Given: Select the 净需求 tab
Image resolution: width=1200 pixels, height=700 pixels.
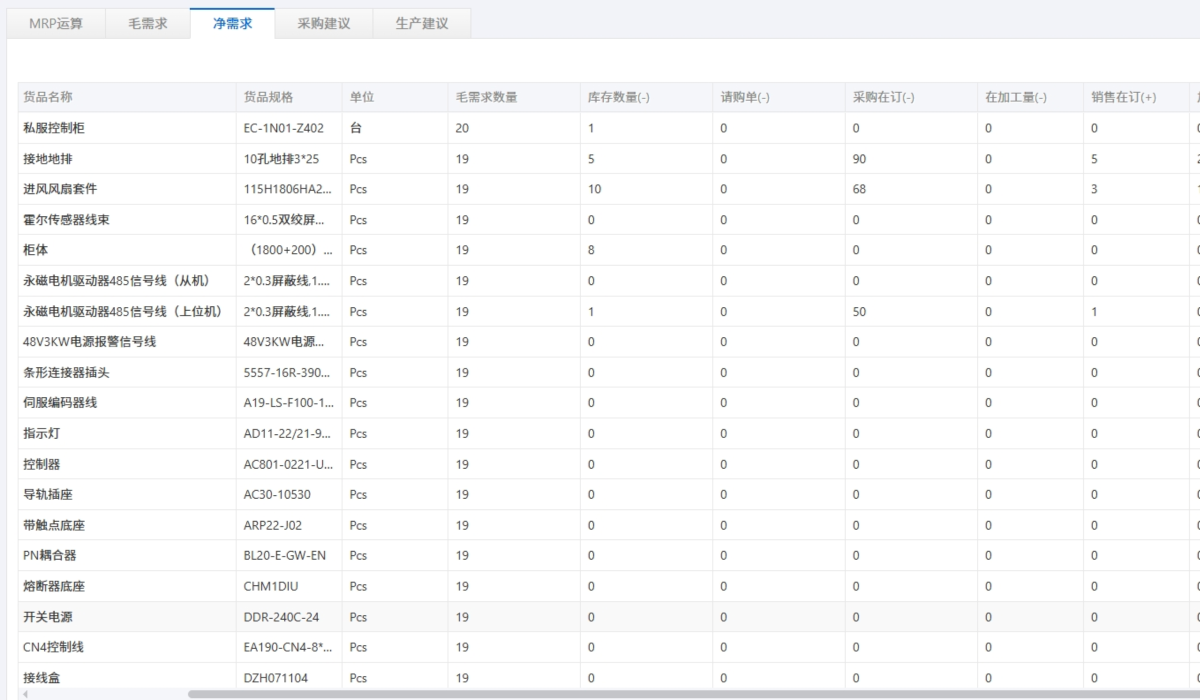Looking at the screenshot, I should tap(232, 23).
